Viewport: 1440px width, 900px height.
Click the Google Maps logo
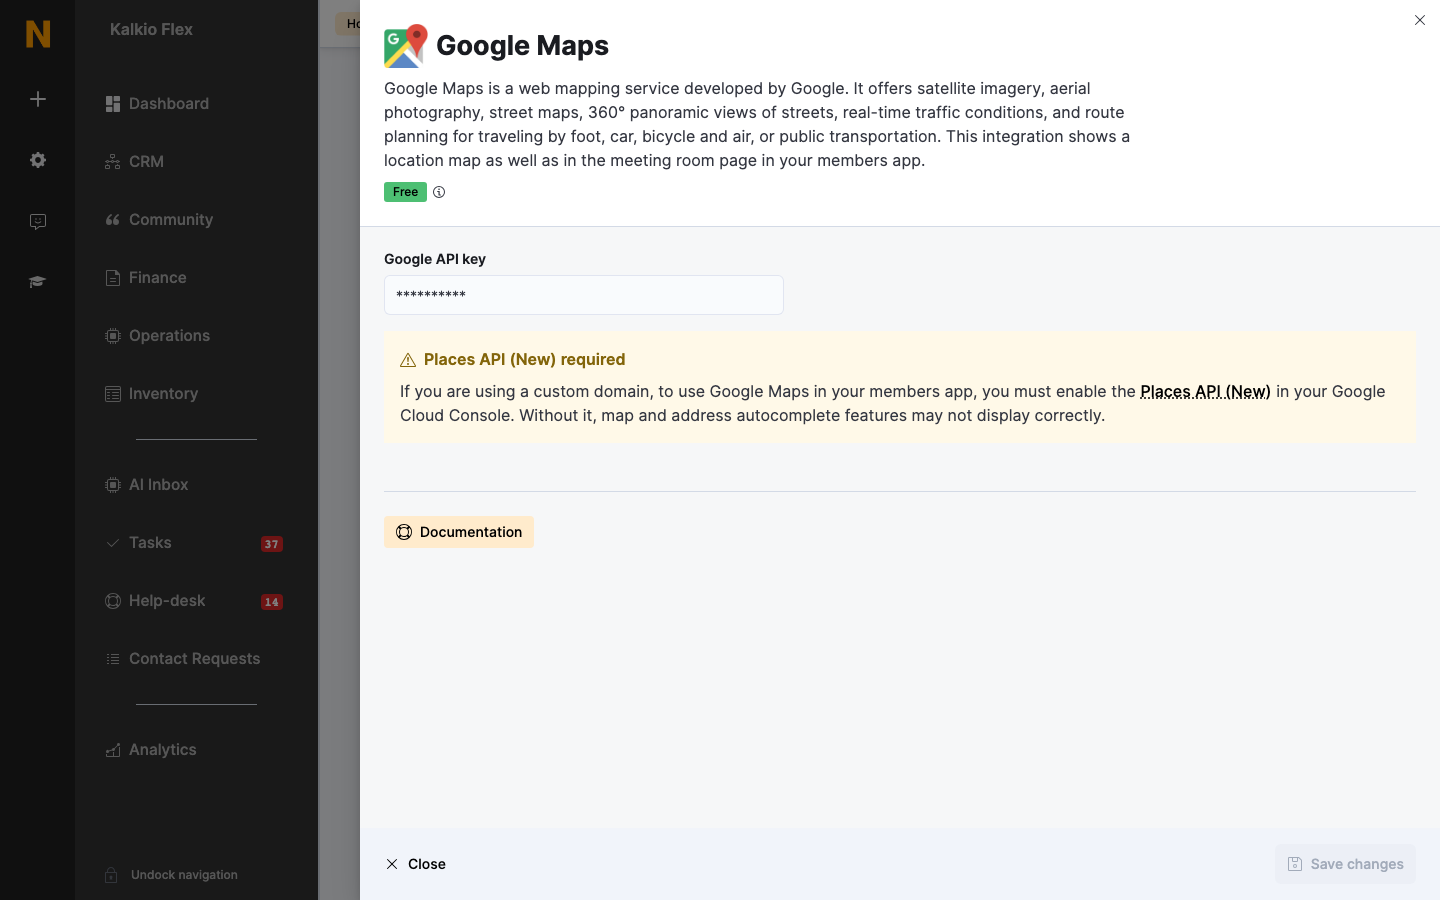(x=405, y=46)
